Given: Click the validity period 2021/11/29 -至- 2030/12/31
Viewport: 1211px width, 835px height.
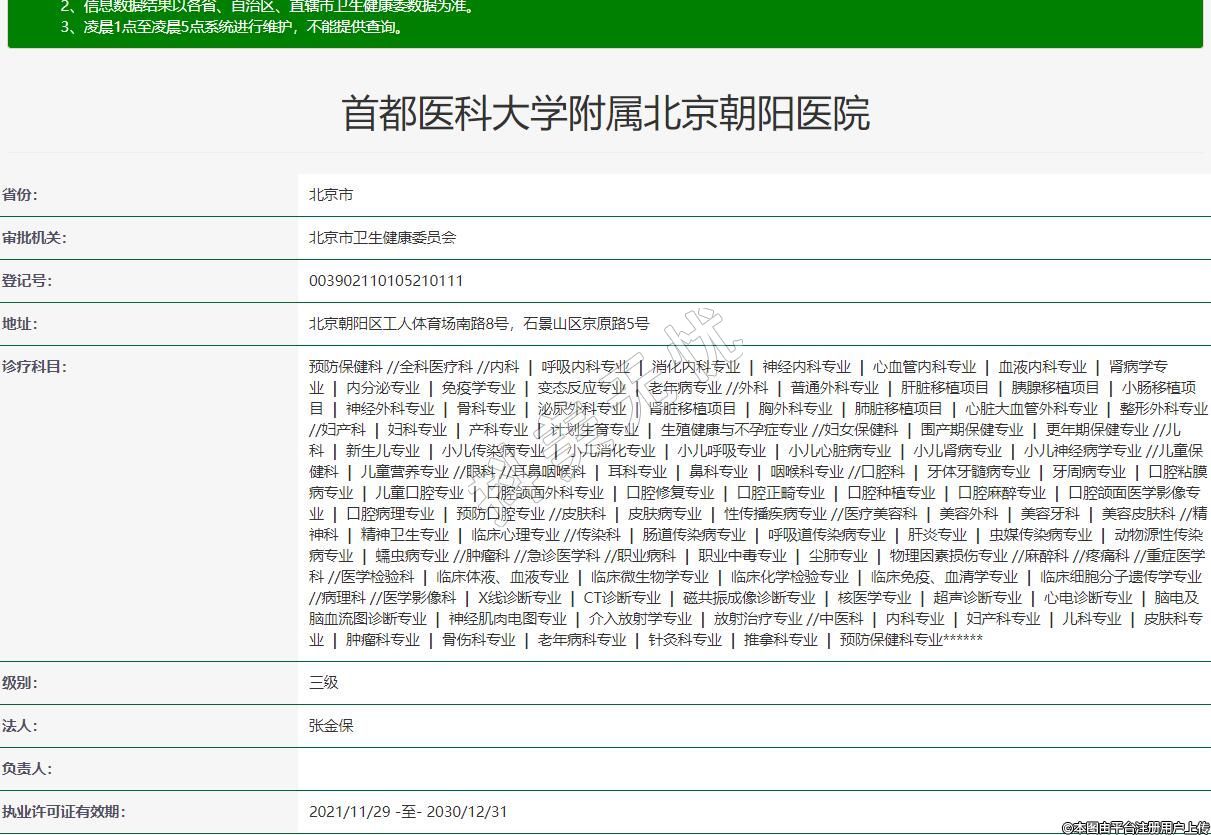Looking at the screenshot, I should click(x=408, y=812).
